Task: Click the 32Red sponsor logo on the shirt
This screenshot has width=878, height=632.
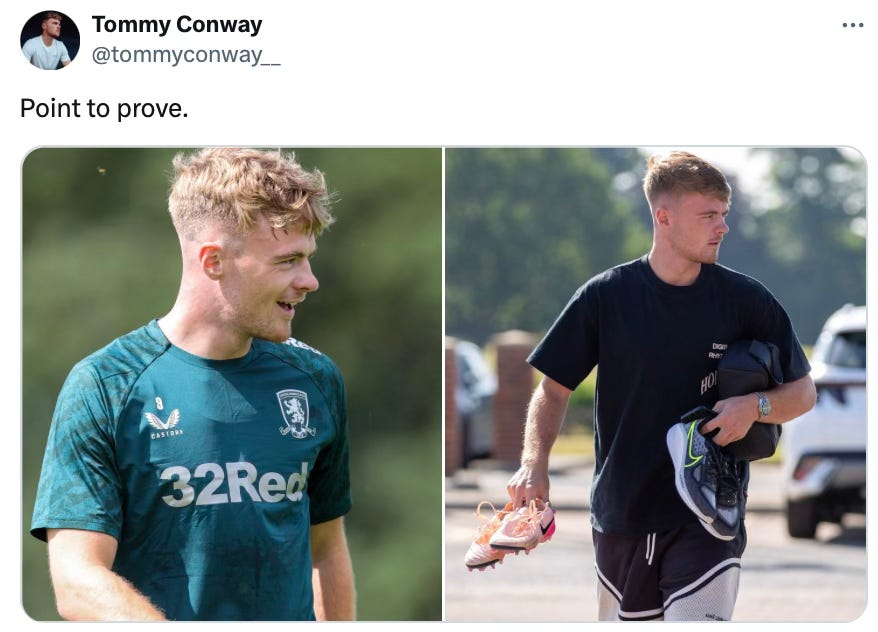Action: 234,484
